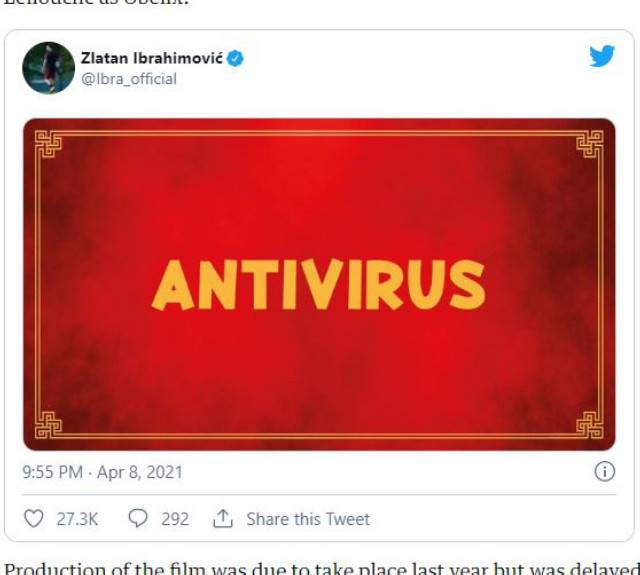Click the 27.3K likes count
Viewport: 640px width, 575px height.
pyautogui.click(x=77, y=519)
